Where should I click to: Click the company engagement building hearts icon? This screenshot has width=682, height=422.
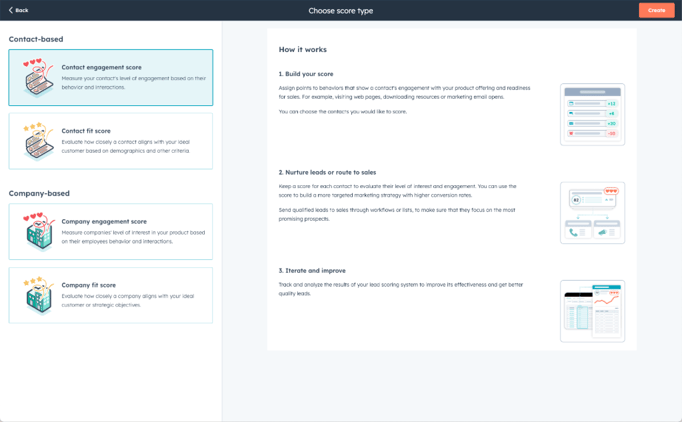(38, 231)
